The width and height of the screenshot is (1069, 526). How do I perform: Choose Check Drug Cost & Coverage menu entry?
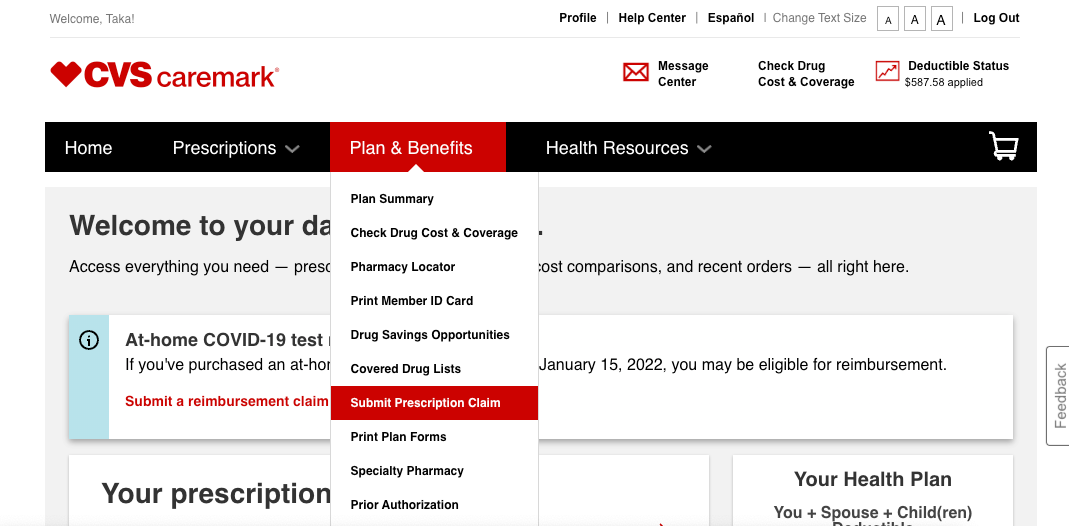point(434,233)
